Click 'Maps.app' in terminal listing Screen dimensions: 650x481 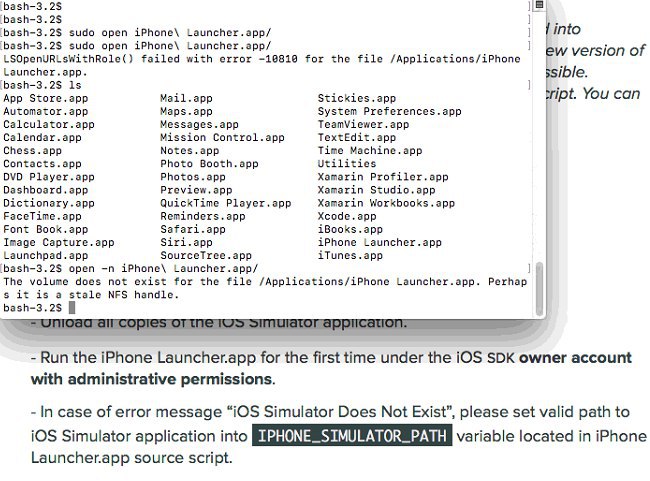(x=187, y=112)
